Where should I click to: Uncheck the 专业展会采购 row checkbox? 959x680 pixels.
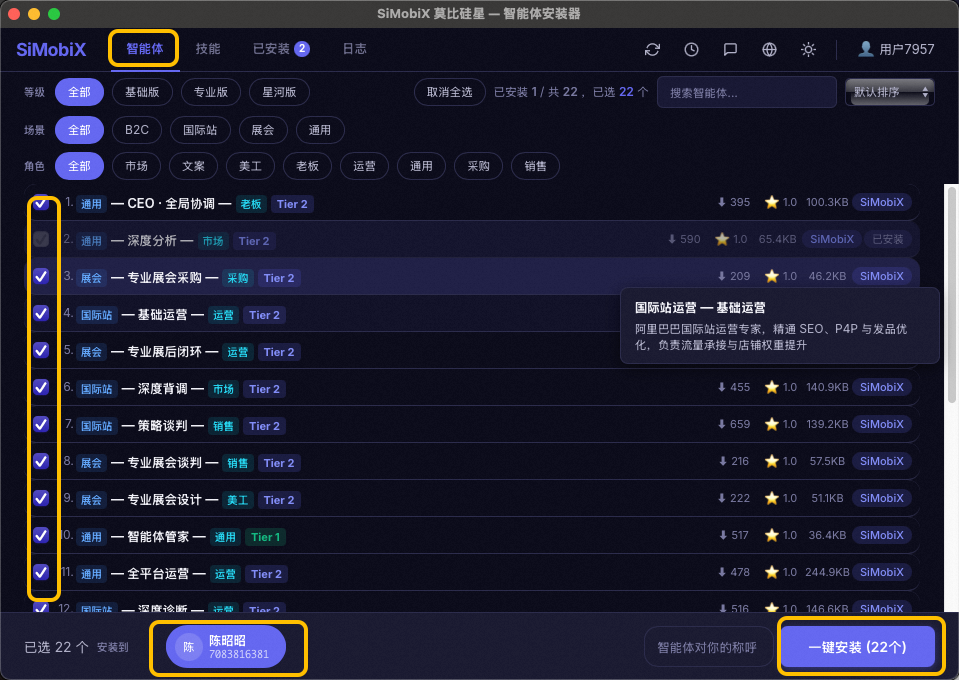(41, 276)
